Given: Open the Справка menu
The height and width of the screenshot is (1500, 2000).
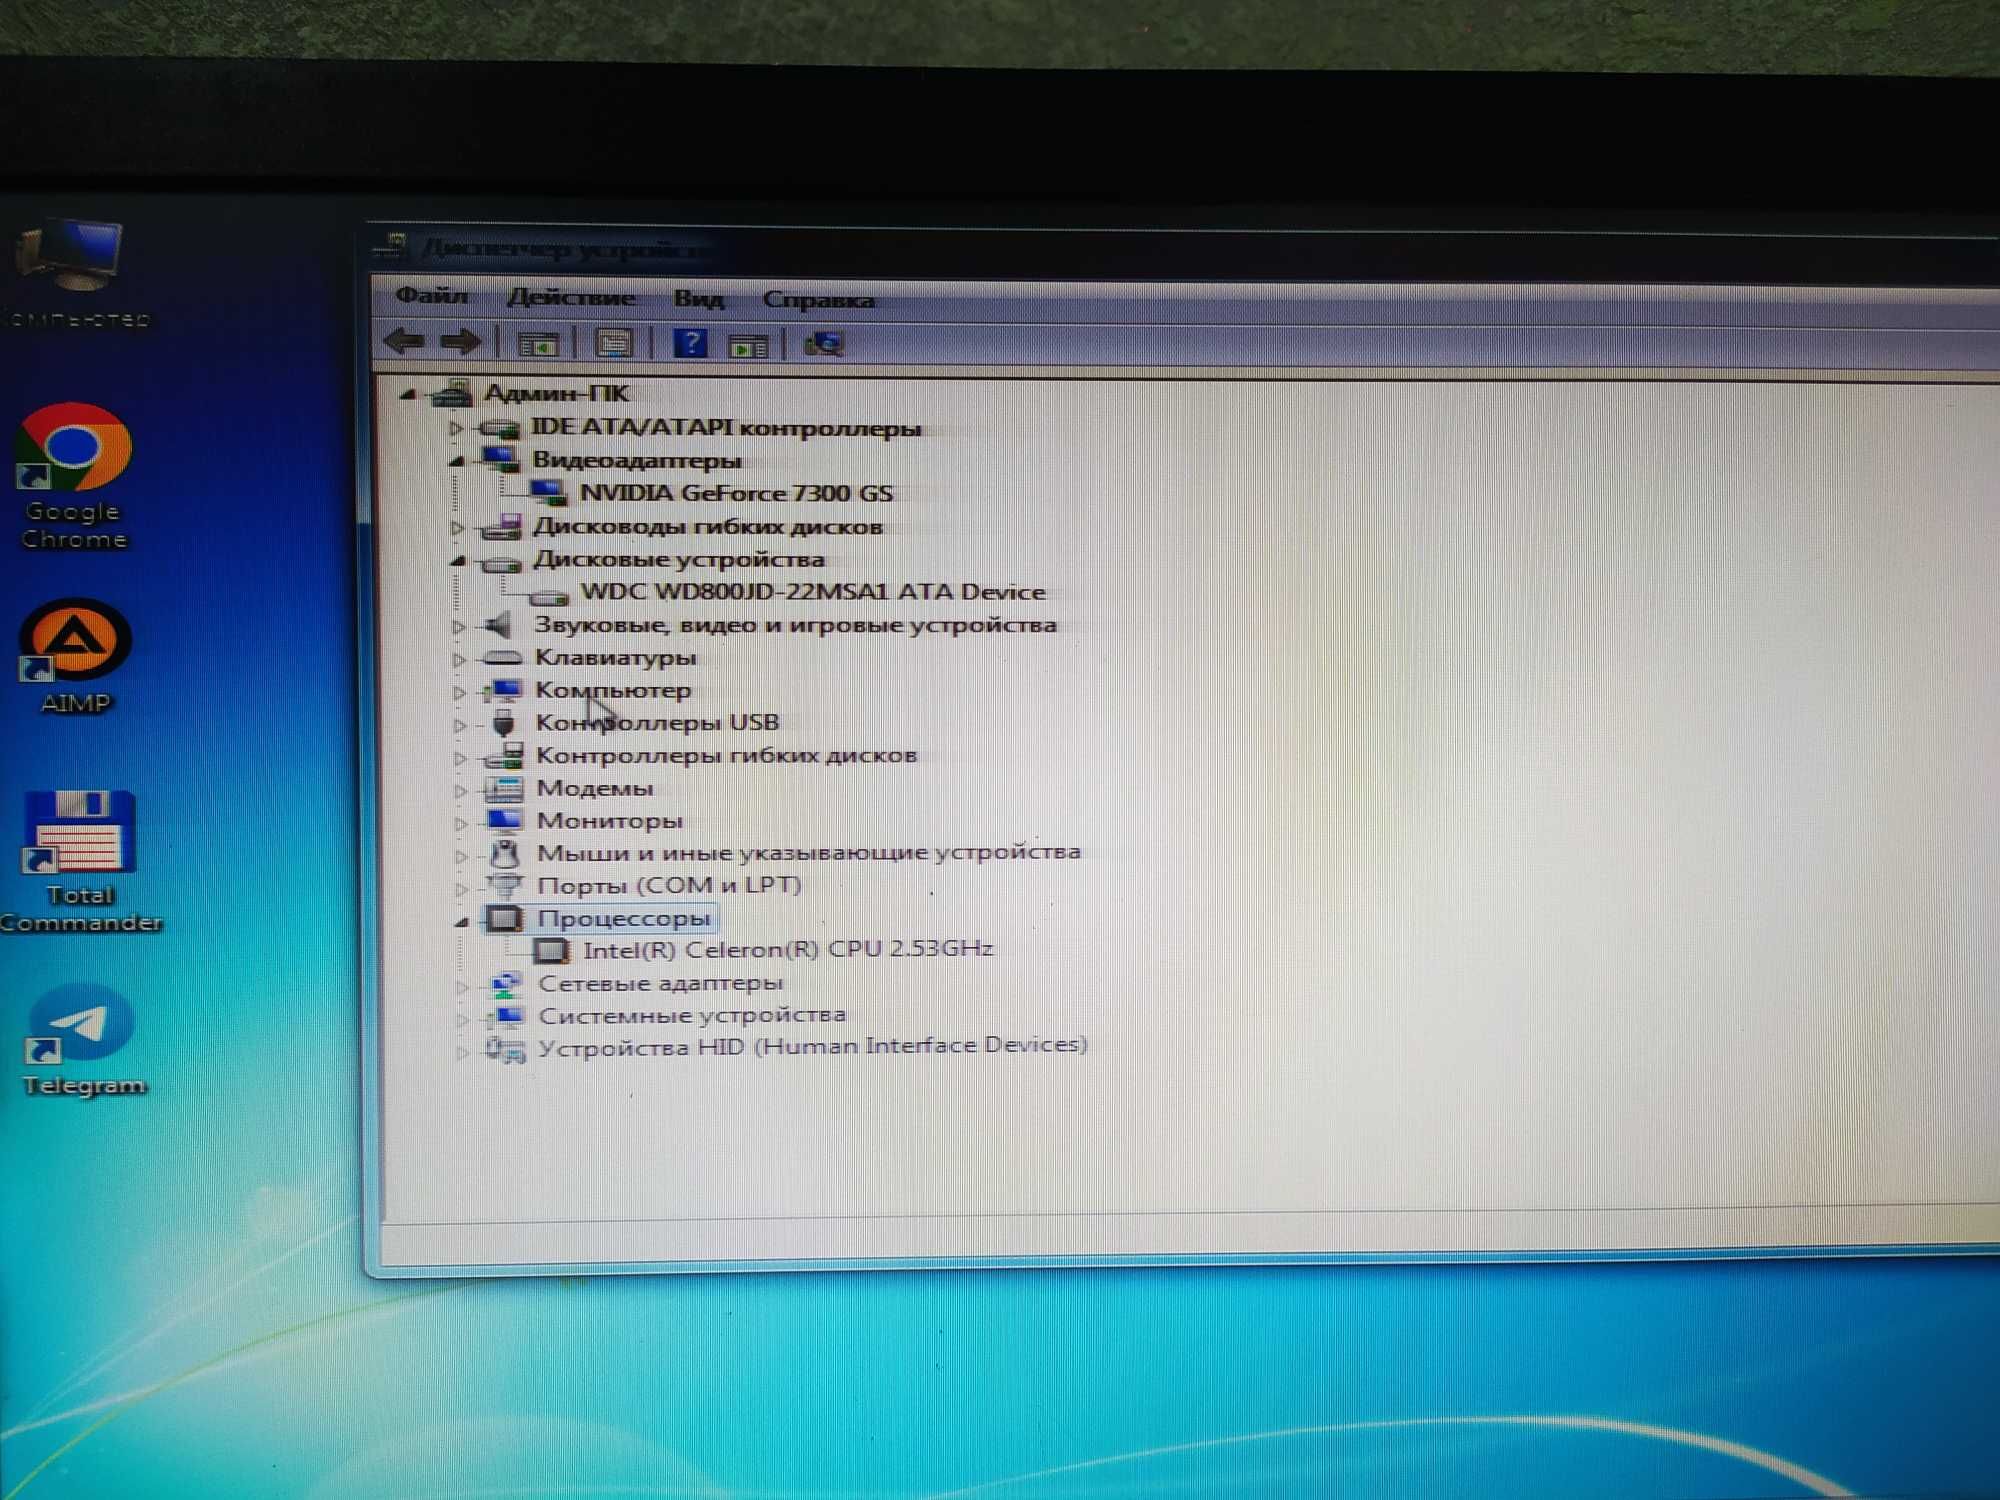Looking at the screenshot, I should point(819,299).
